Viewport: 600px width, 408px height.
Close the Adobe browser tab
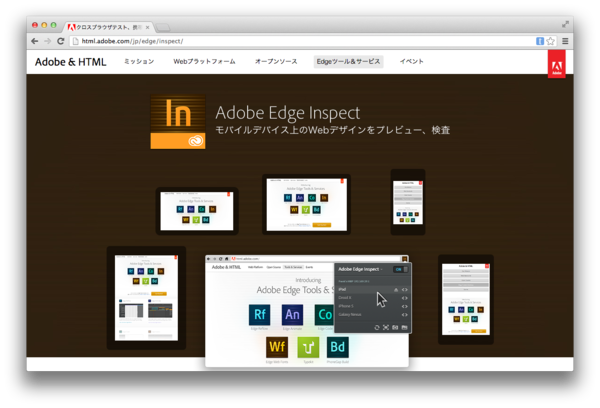point(147,27)
